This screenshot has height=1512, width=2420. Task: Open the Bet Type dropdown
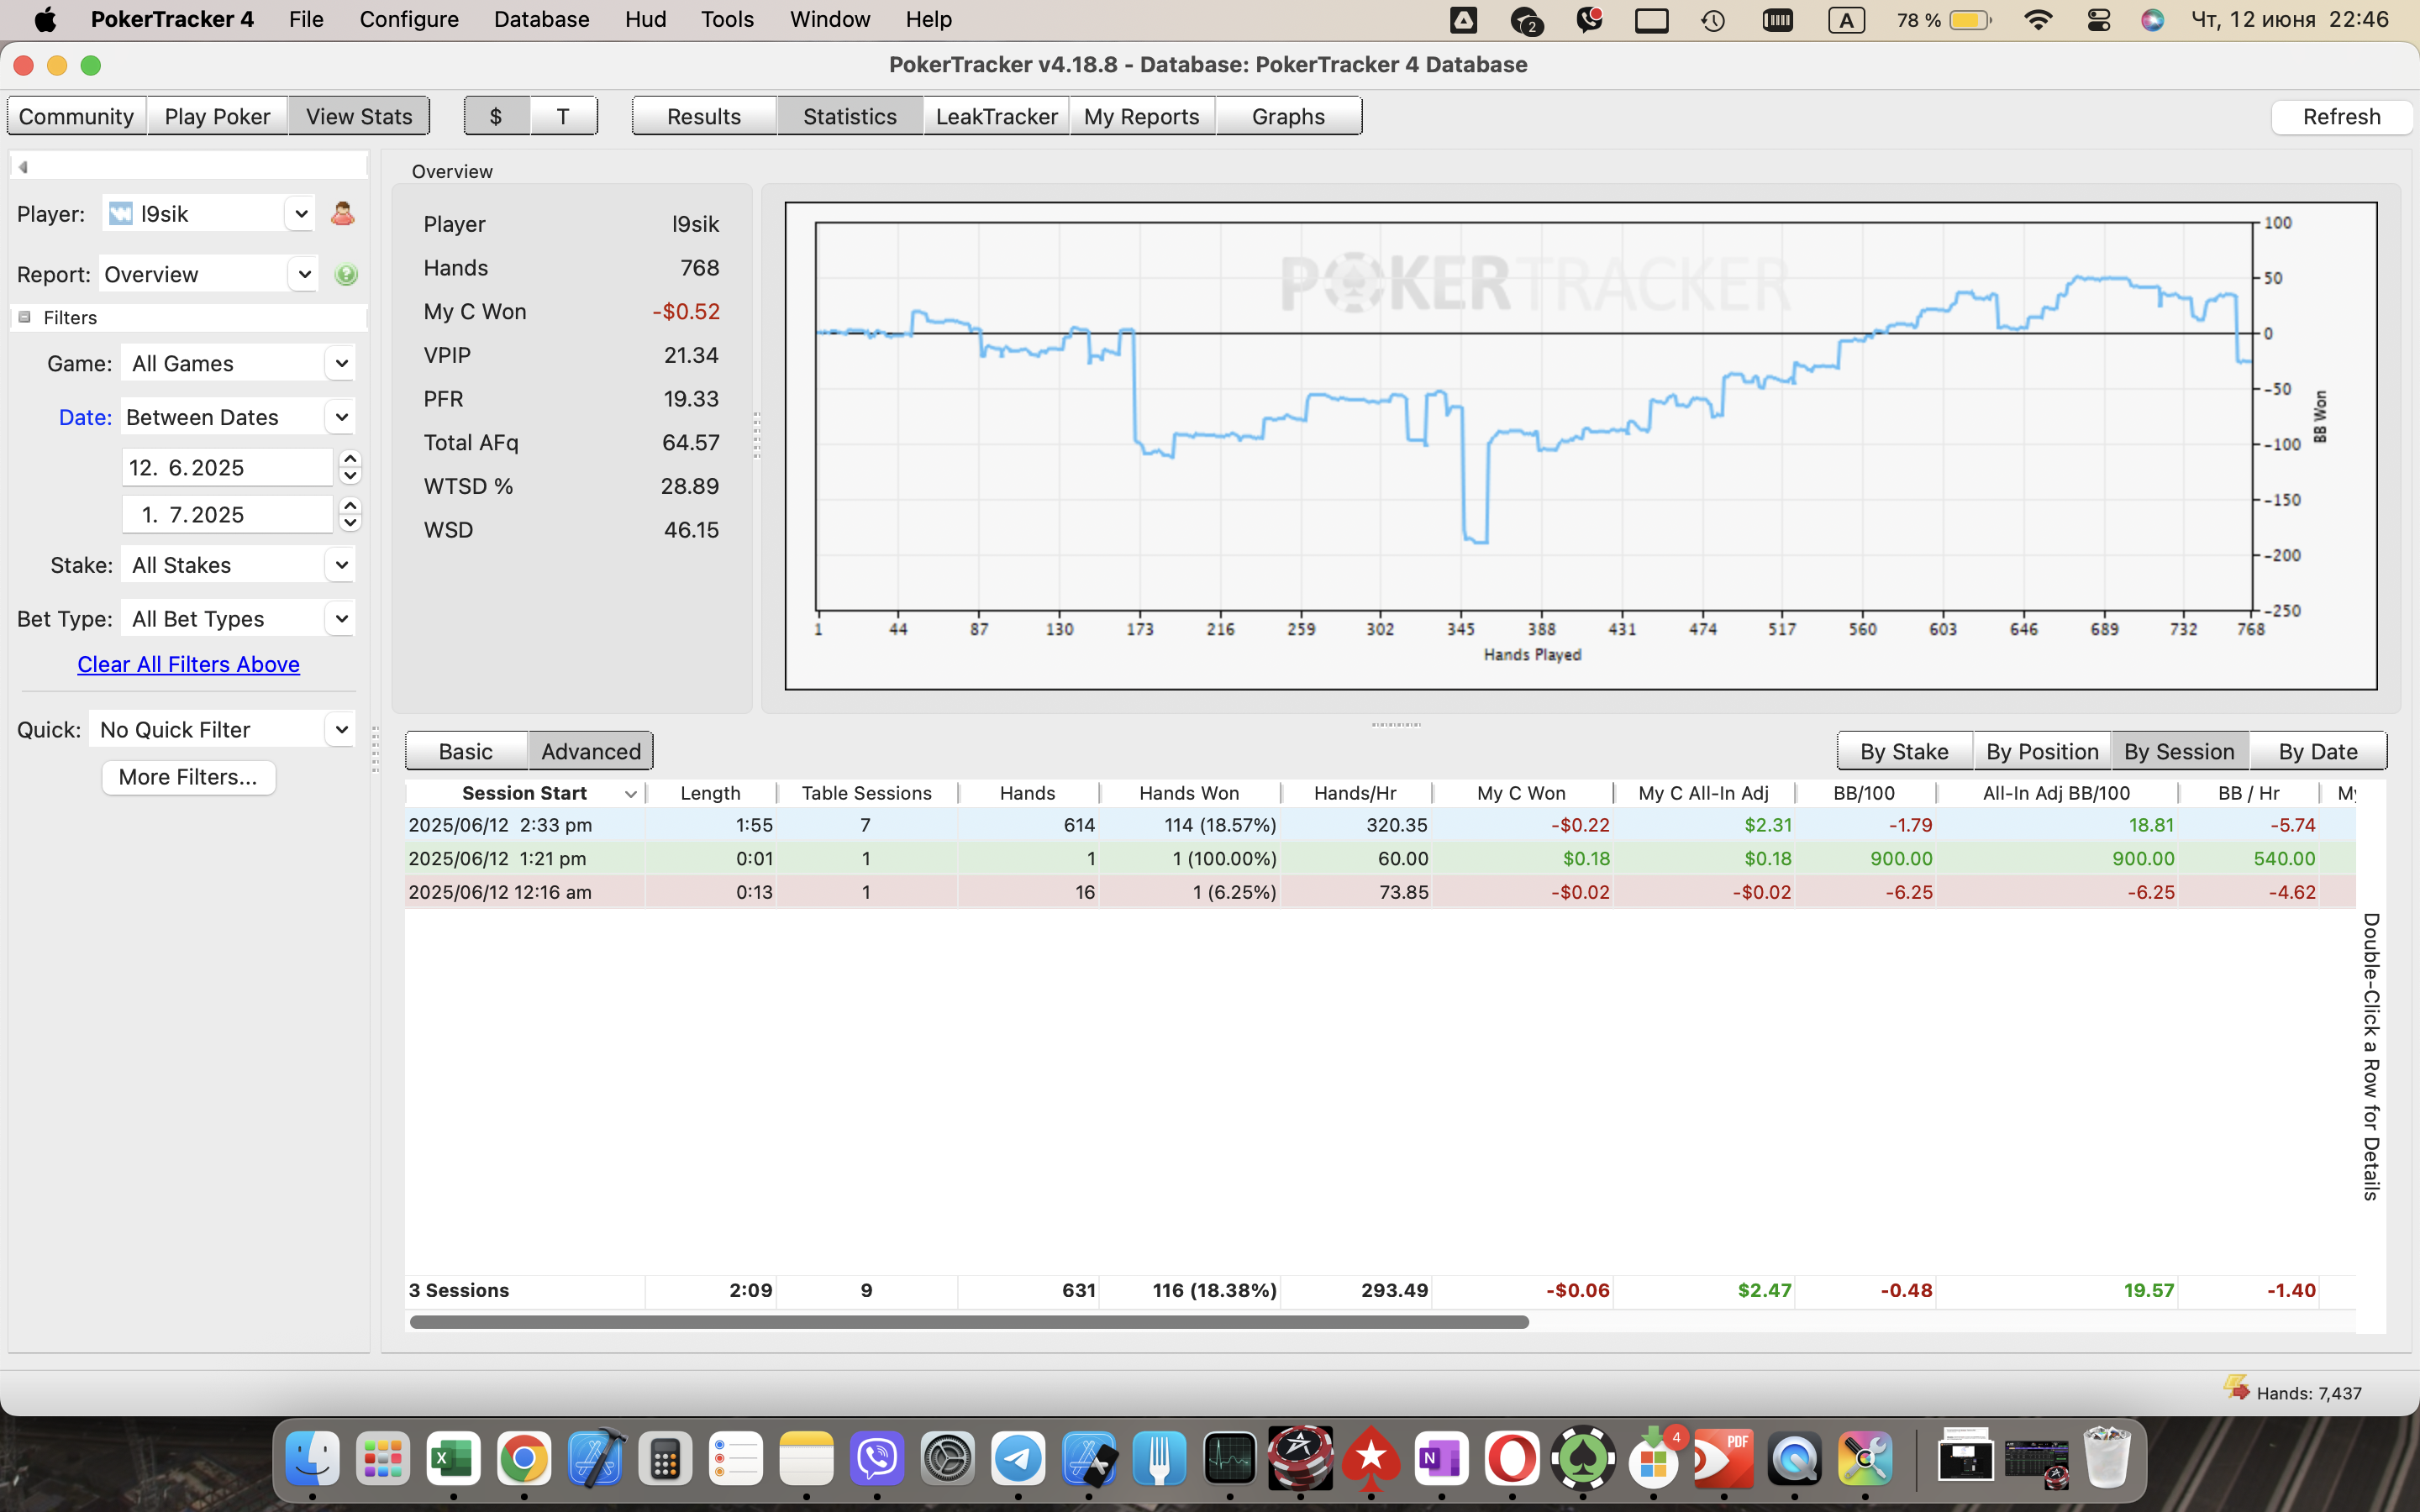[x=341, y=619]
